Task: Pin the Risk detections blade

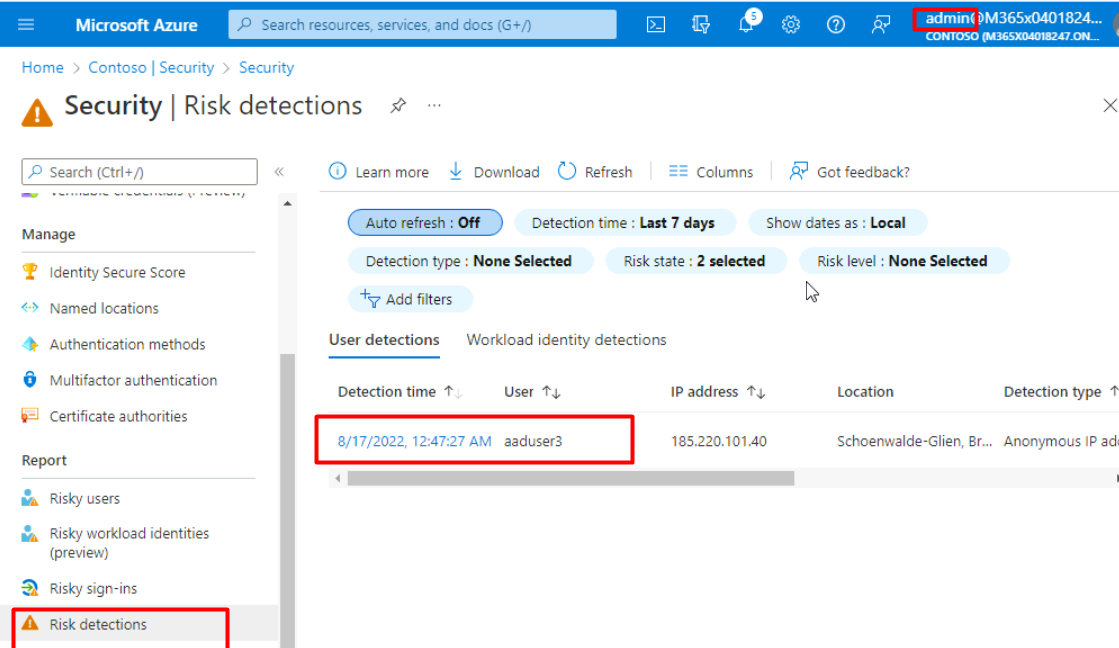Action: 398,106
